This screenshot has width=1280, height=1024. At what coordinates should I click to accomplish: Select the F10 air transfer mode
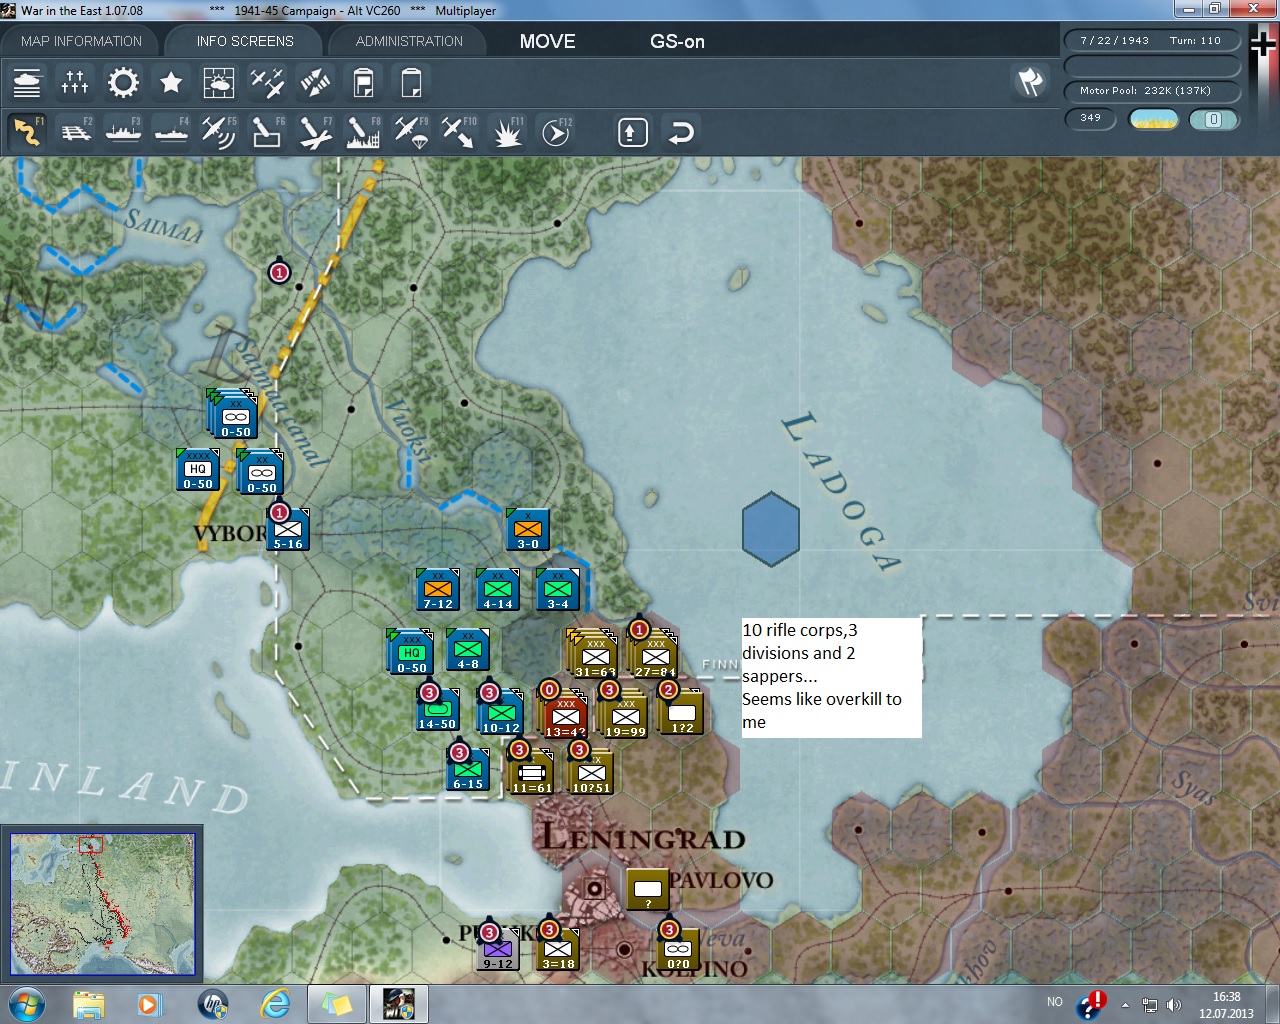pyautogui.click(x=459, y=132)
